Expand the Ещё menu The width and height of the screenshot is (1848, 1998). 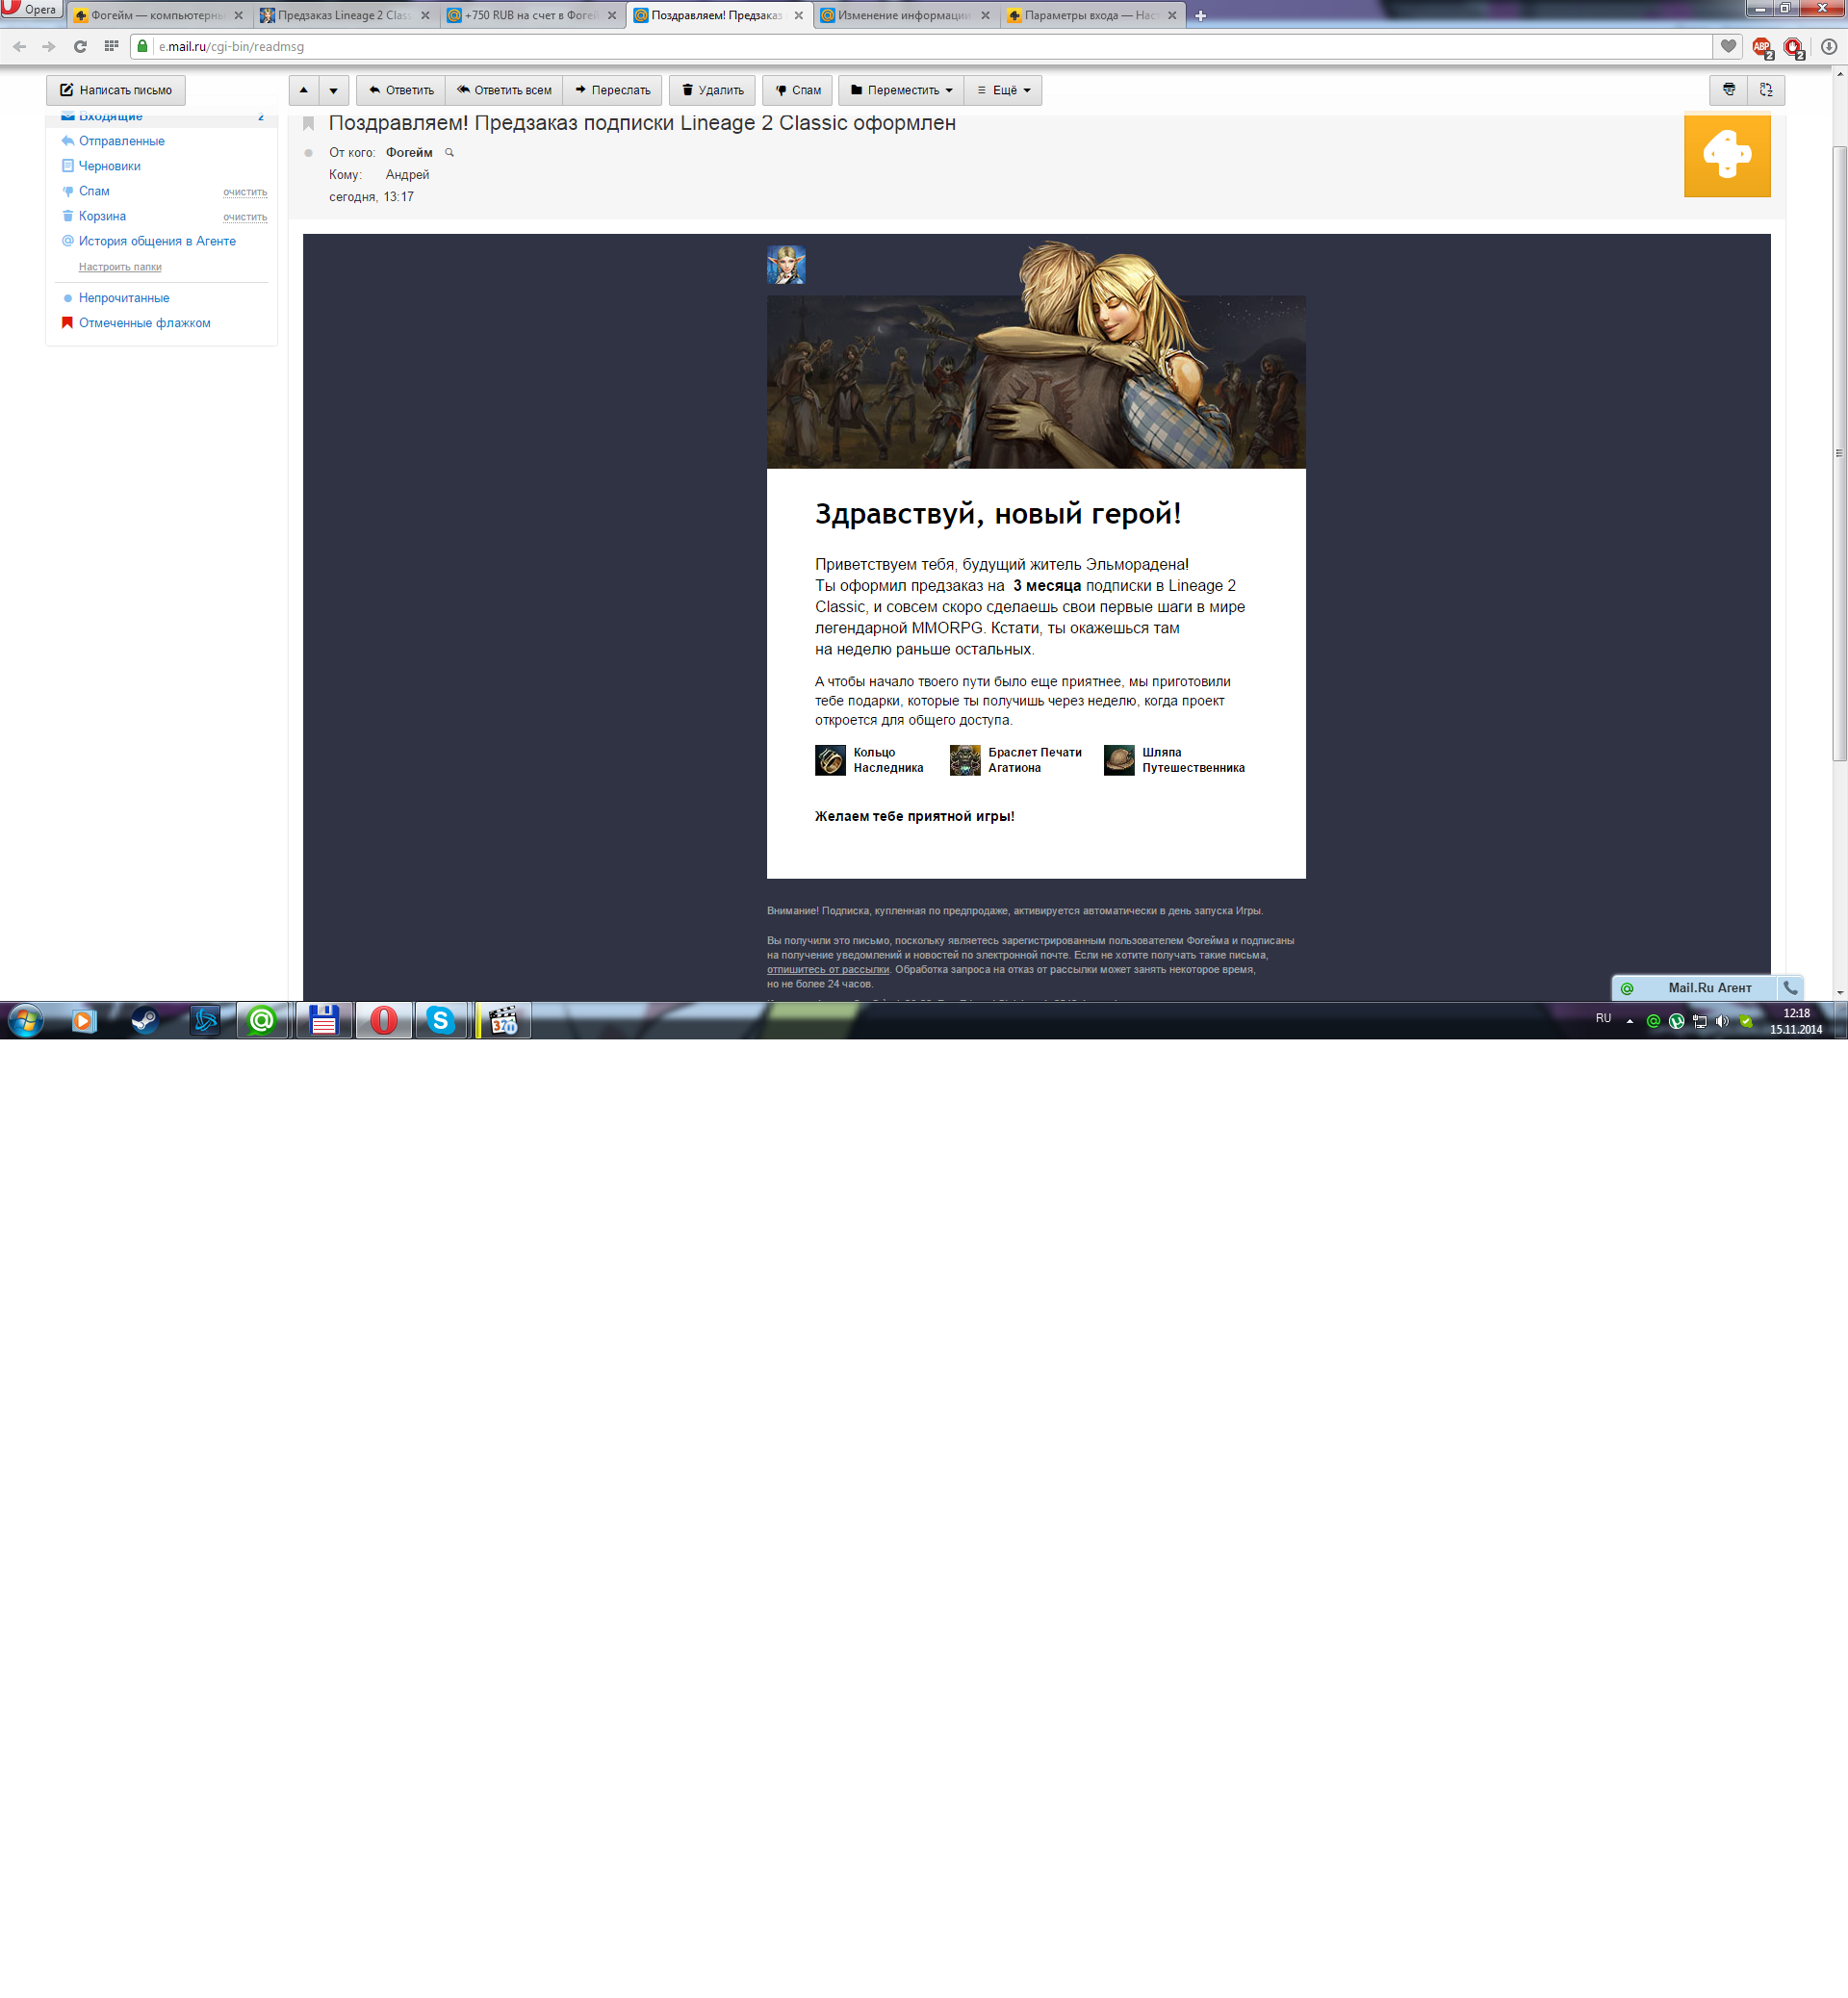pos(1004,90)
